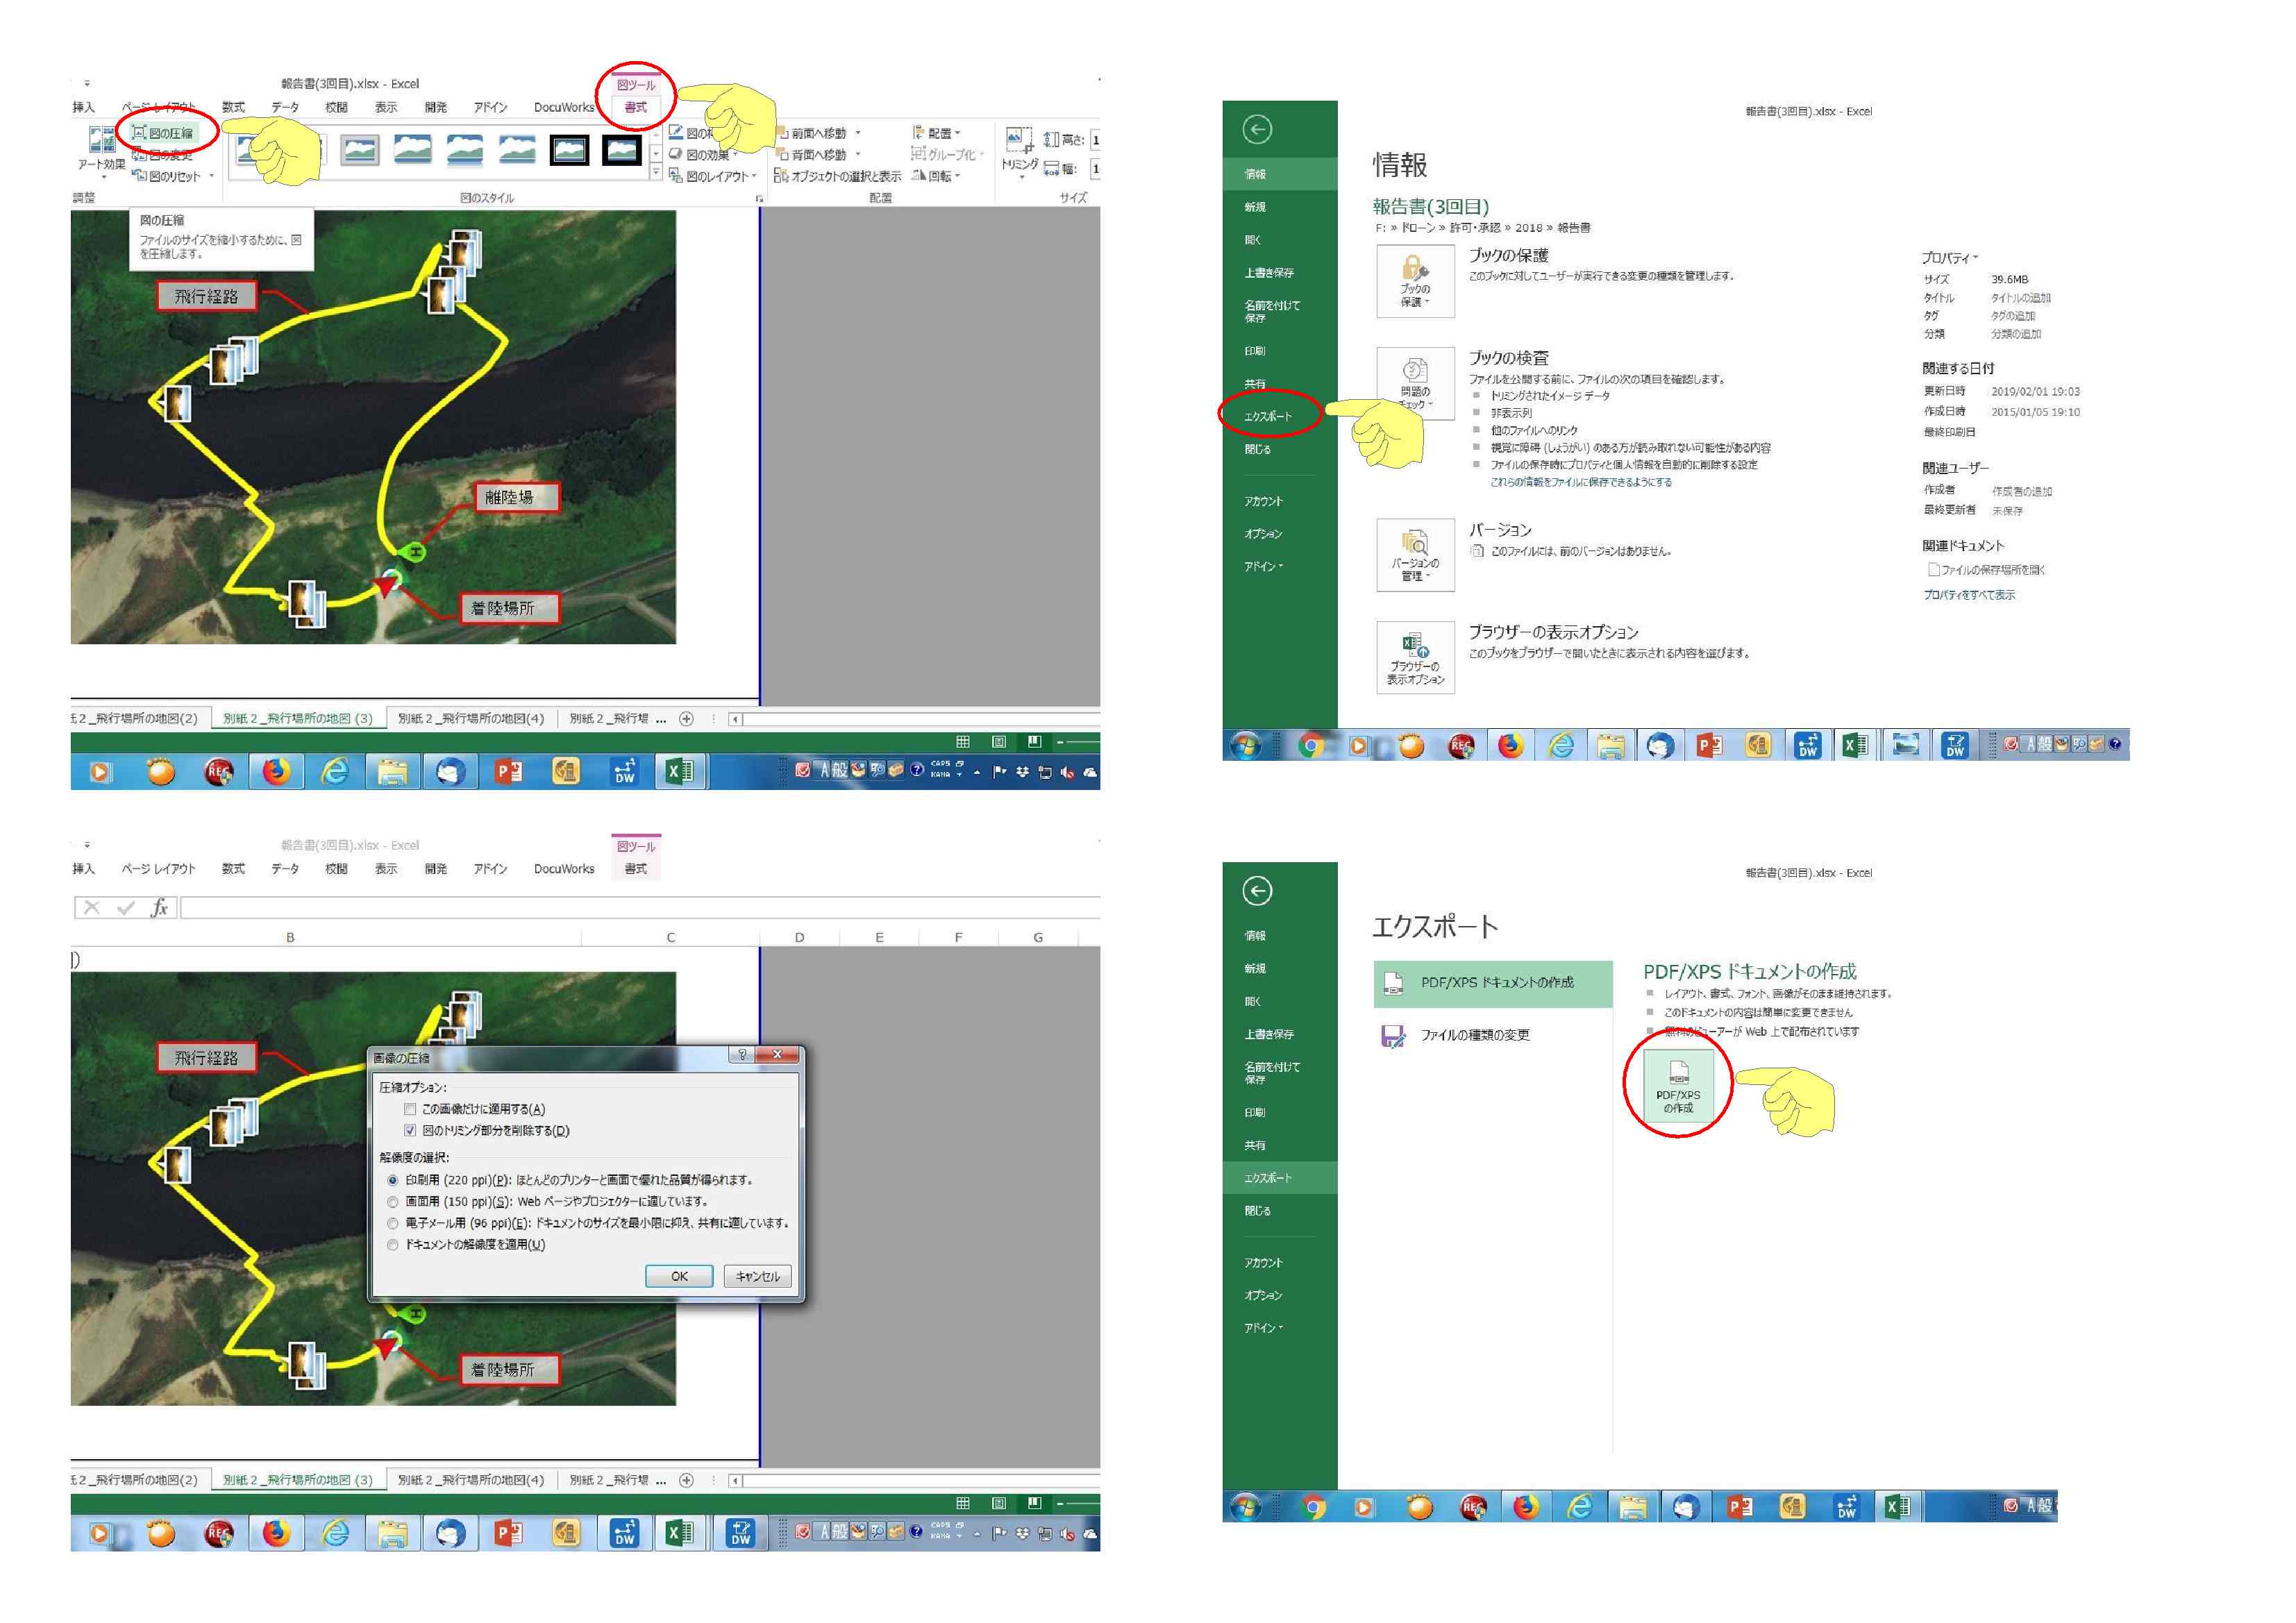
Task: Check この画像だけに適用する checkbox
Action: [x=410, y=1109]
